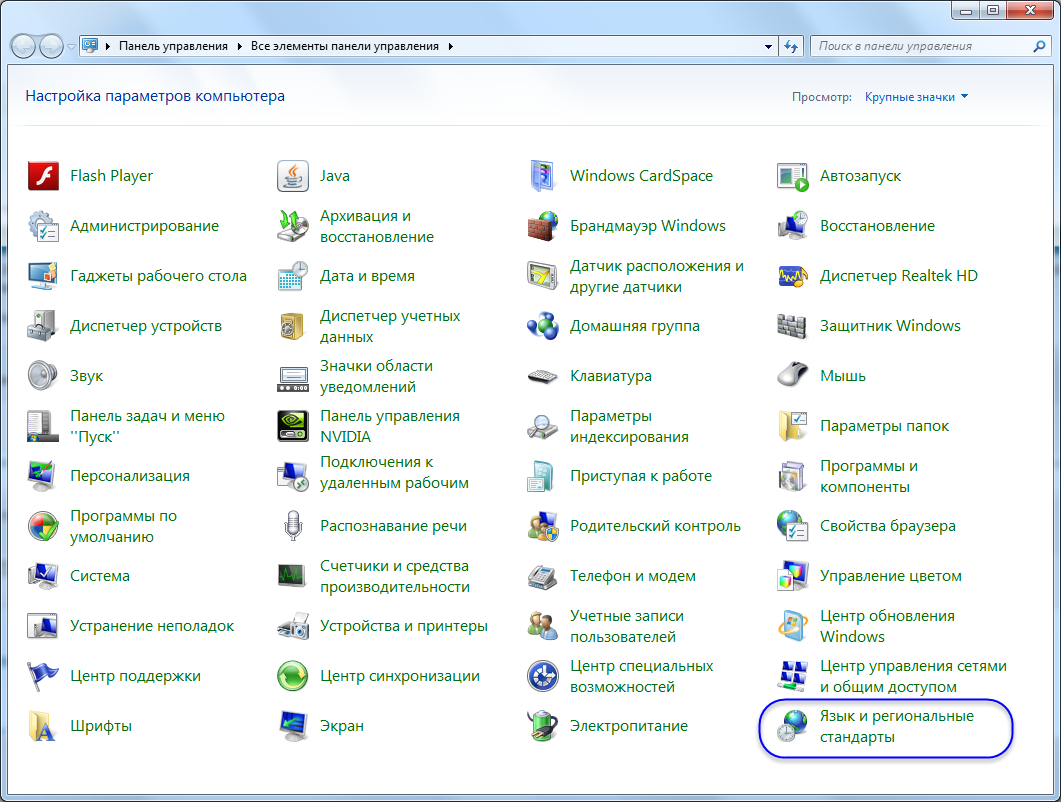The image size is (1061, 802).
Task: Click the Защитник Windows wall icon
Action: (792, 326)
